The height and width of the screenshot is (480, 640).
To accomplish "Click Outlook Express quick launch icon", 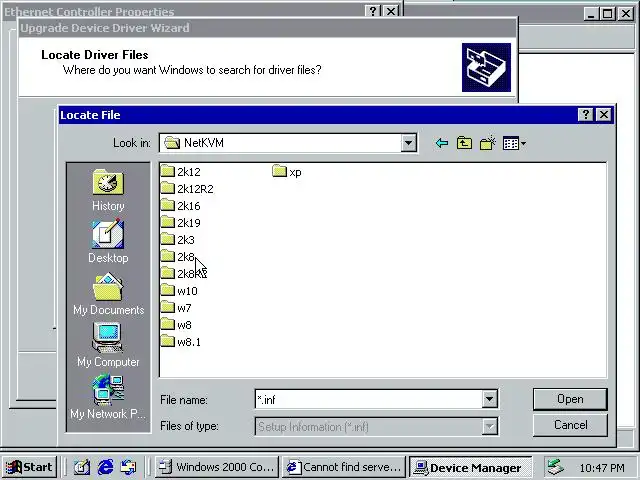I will [129, 467].
